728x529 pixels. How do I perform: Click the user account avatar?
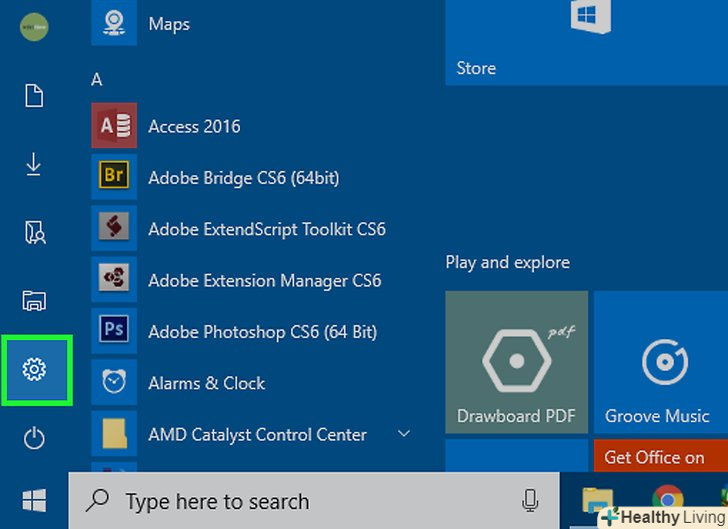point(34,27)
